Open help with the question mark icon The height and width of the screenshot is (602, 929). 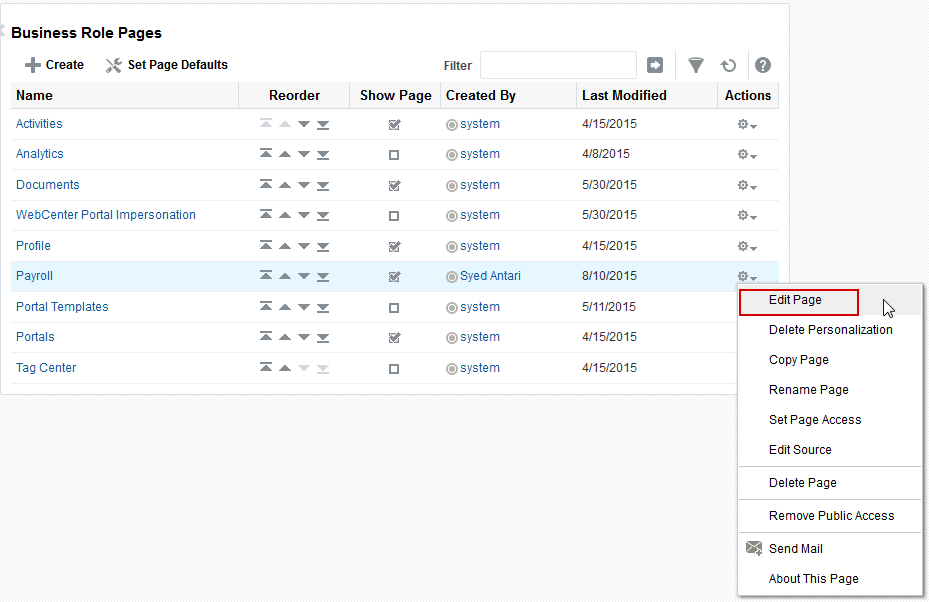click(762, 65)
